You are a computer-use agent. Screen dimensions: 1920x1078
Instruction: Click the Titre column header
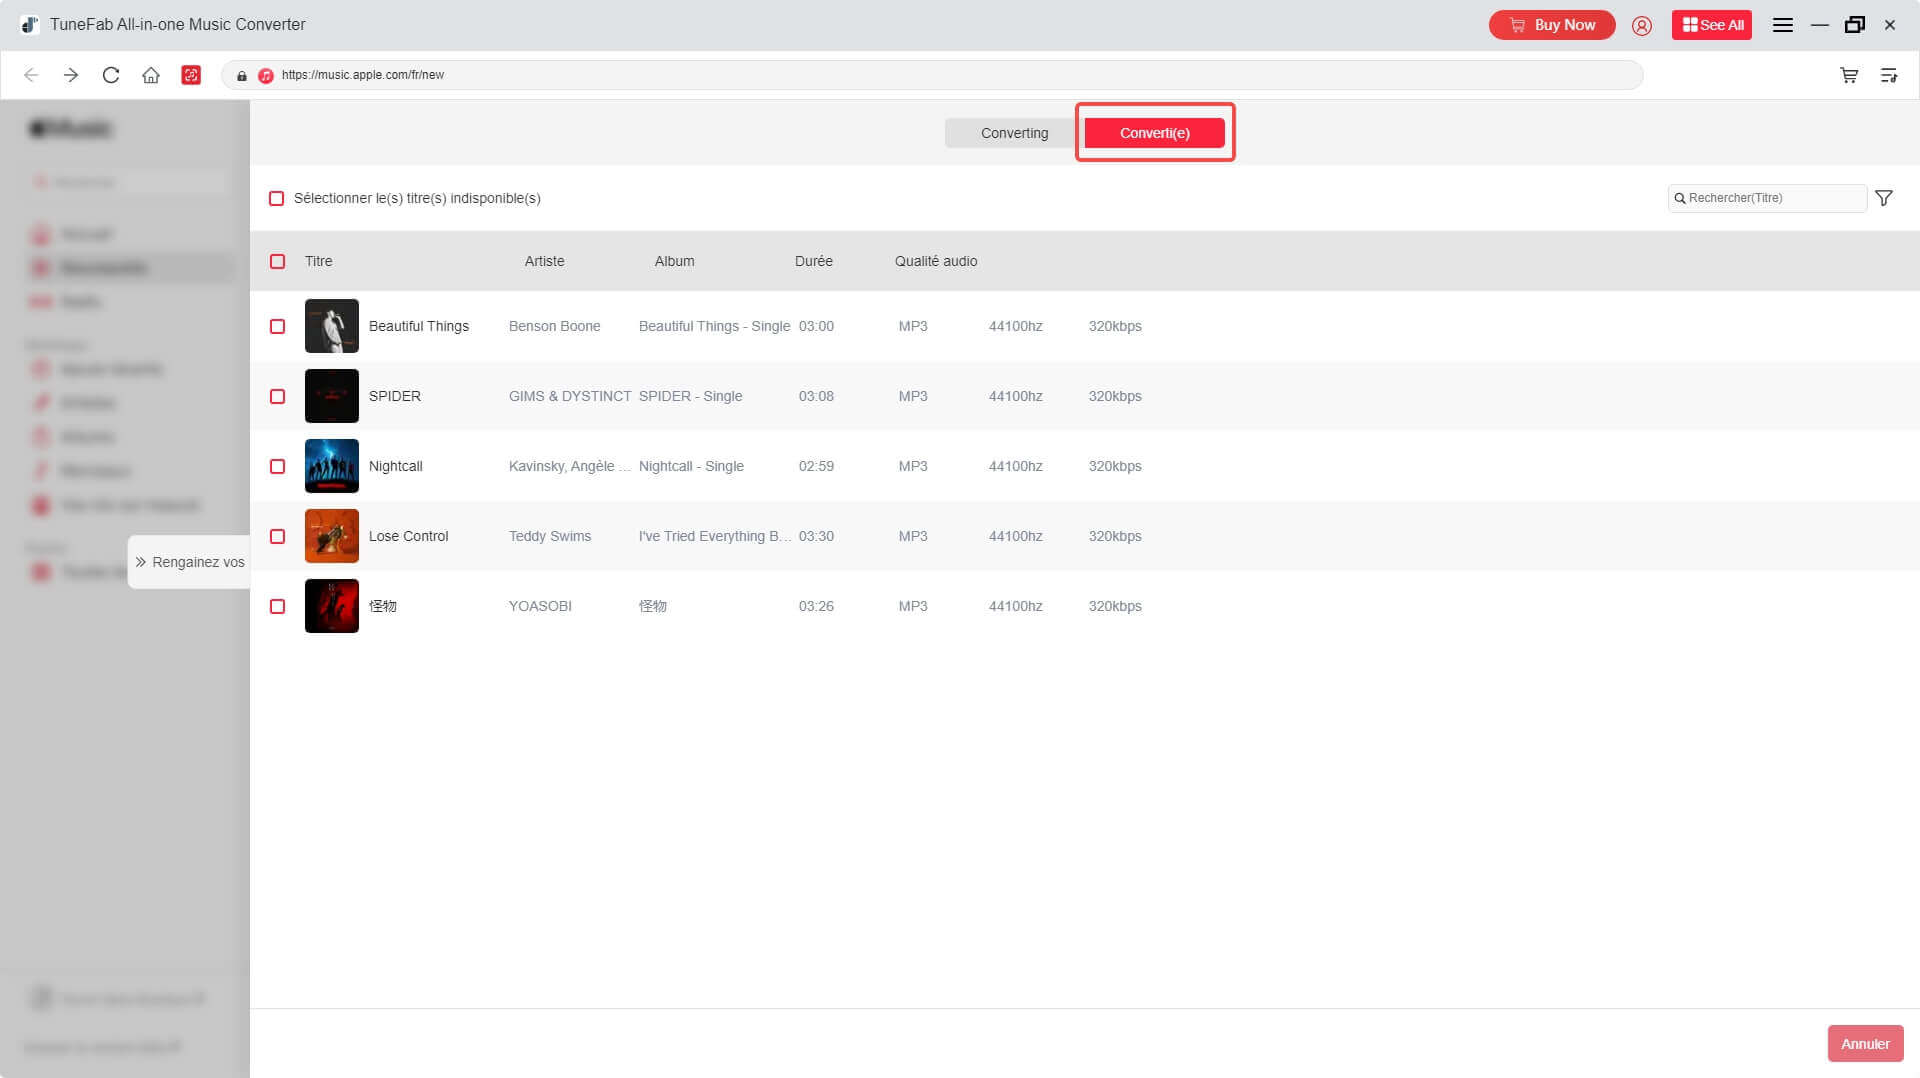coord(319,261)
